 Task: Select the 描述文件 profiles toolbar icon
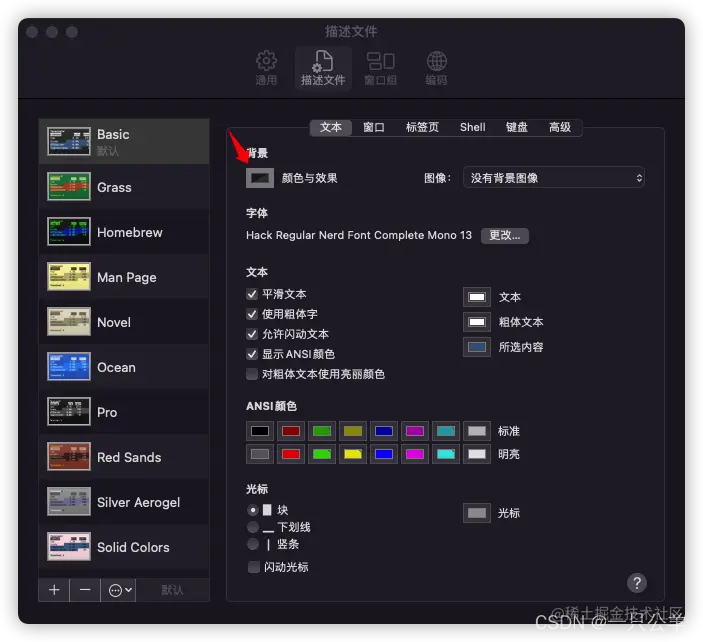(x=323, y=68)
